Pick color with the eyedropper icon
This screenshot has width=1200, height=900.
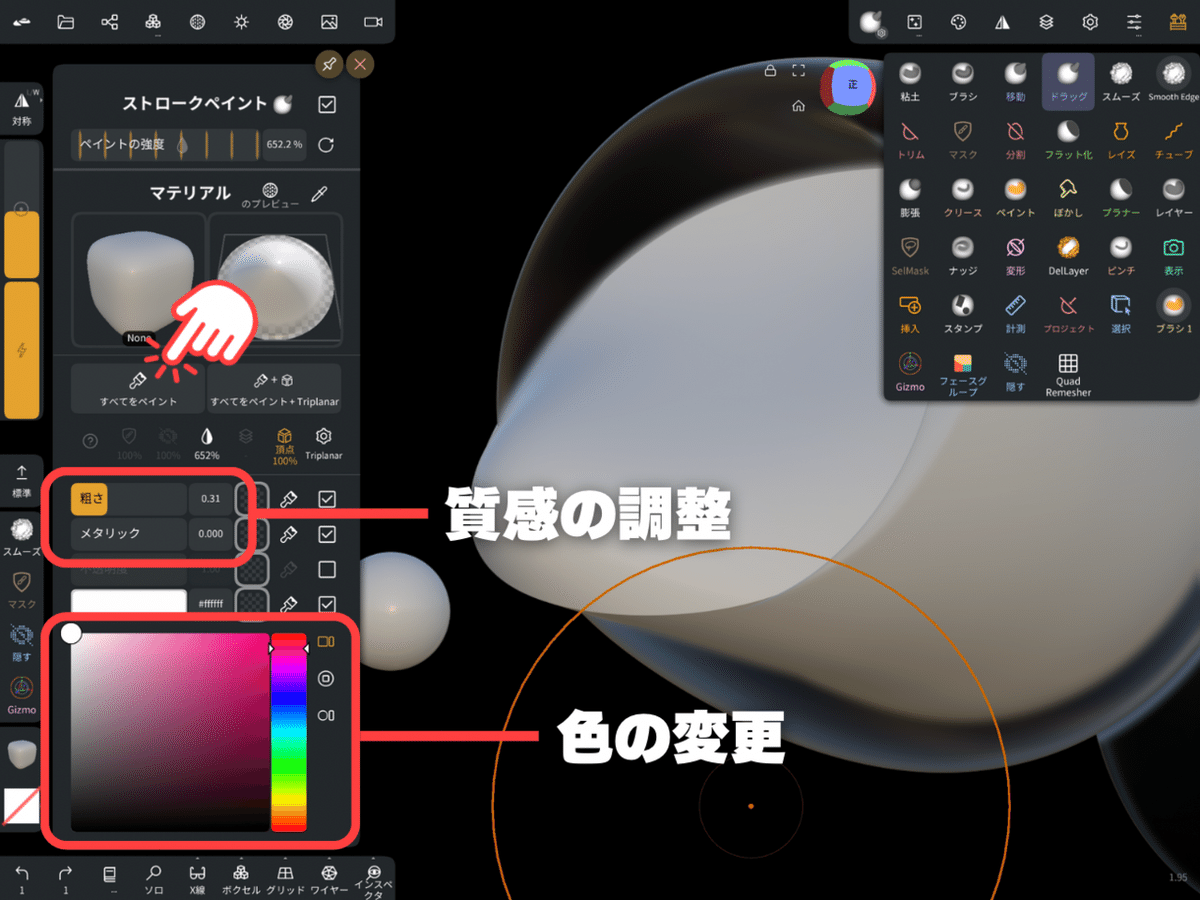tap(320, 192)
